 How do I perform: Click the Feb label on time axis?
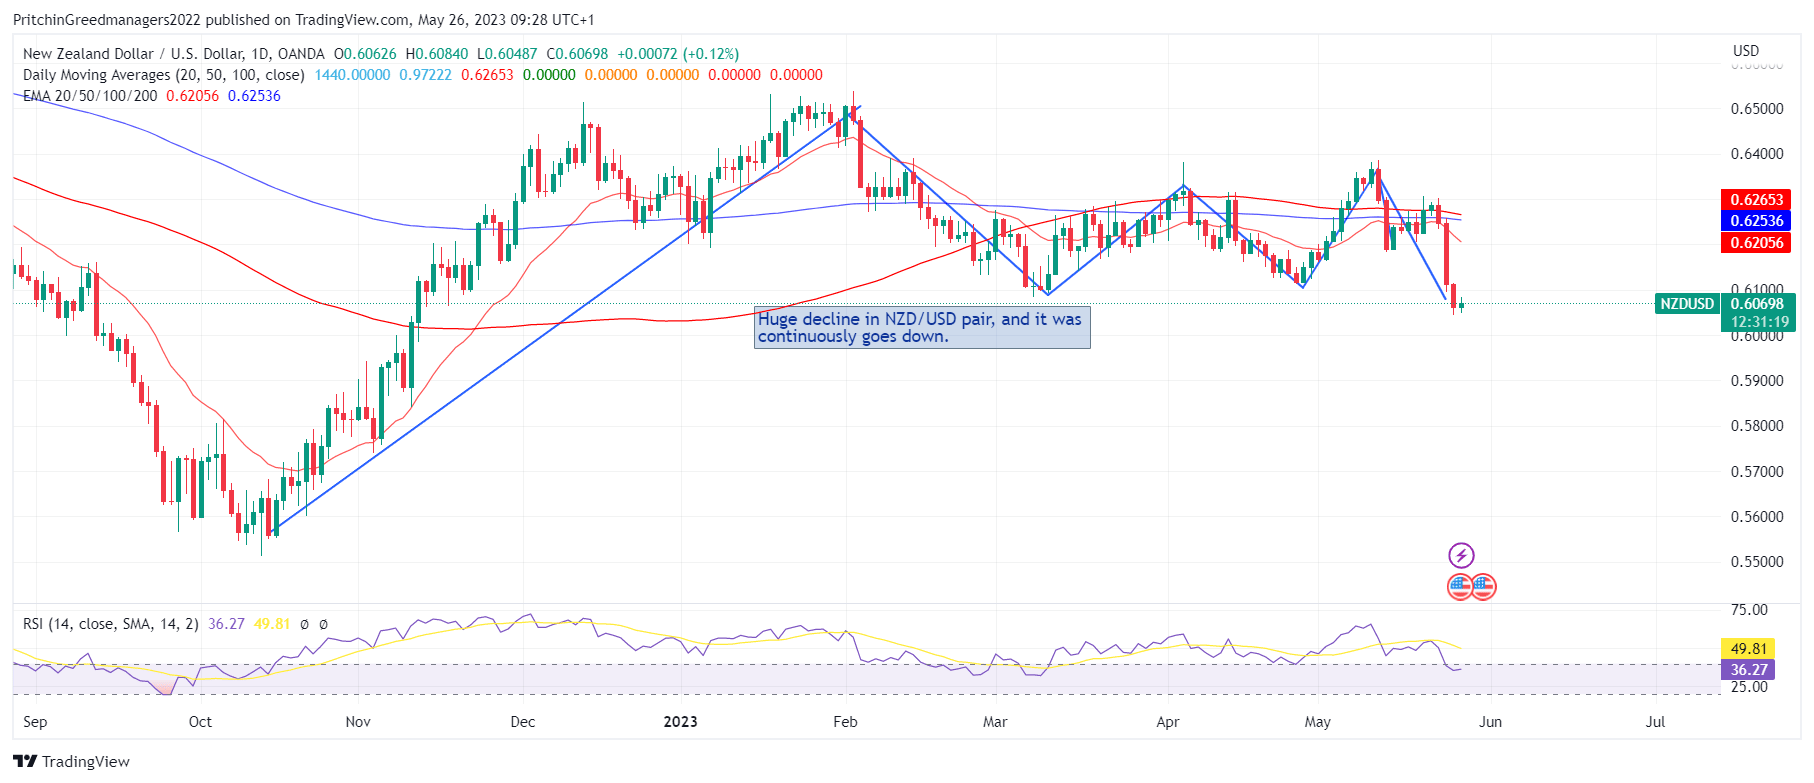pyautogui.click(x=845, y=722)
